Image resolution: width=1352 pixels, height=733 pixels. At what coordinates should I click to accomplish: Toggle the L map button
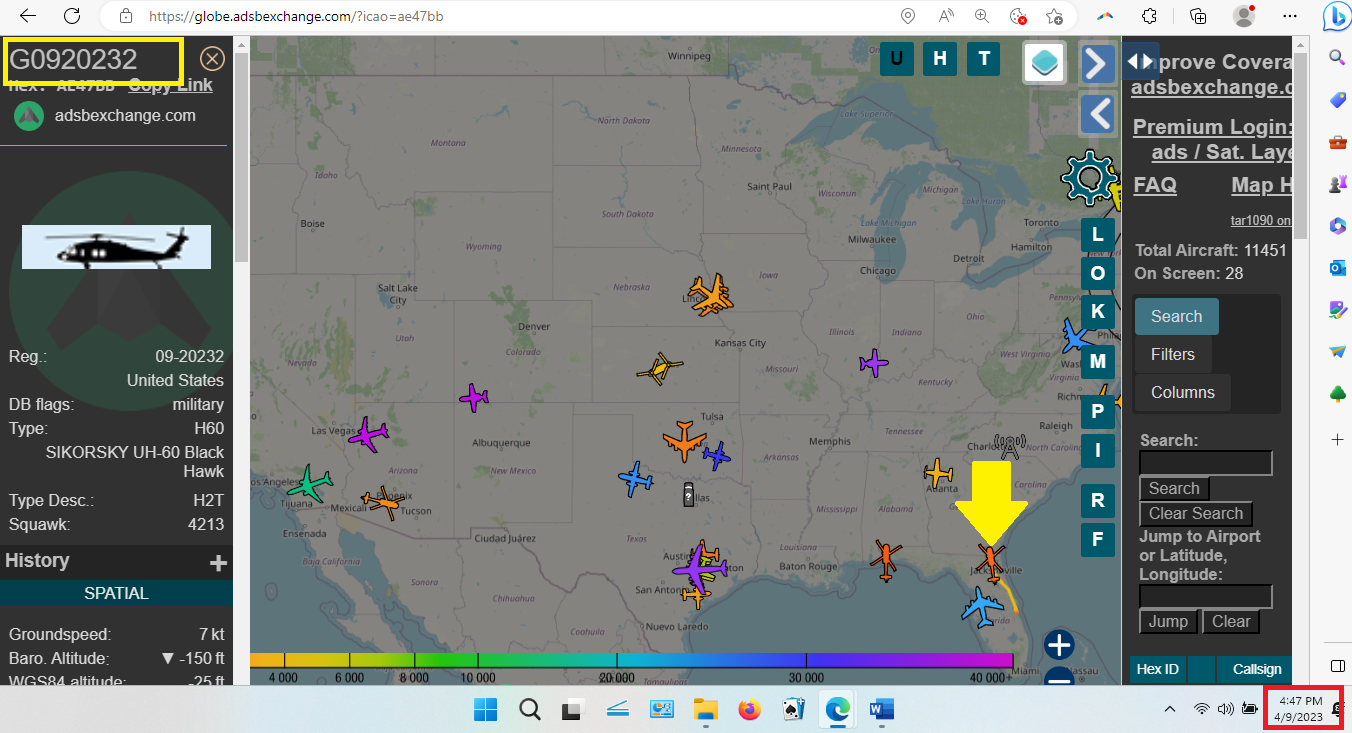1097,235
